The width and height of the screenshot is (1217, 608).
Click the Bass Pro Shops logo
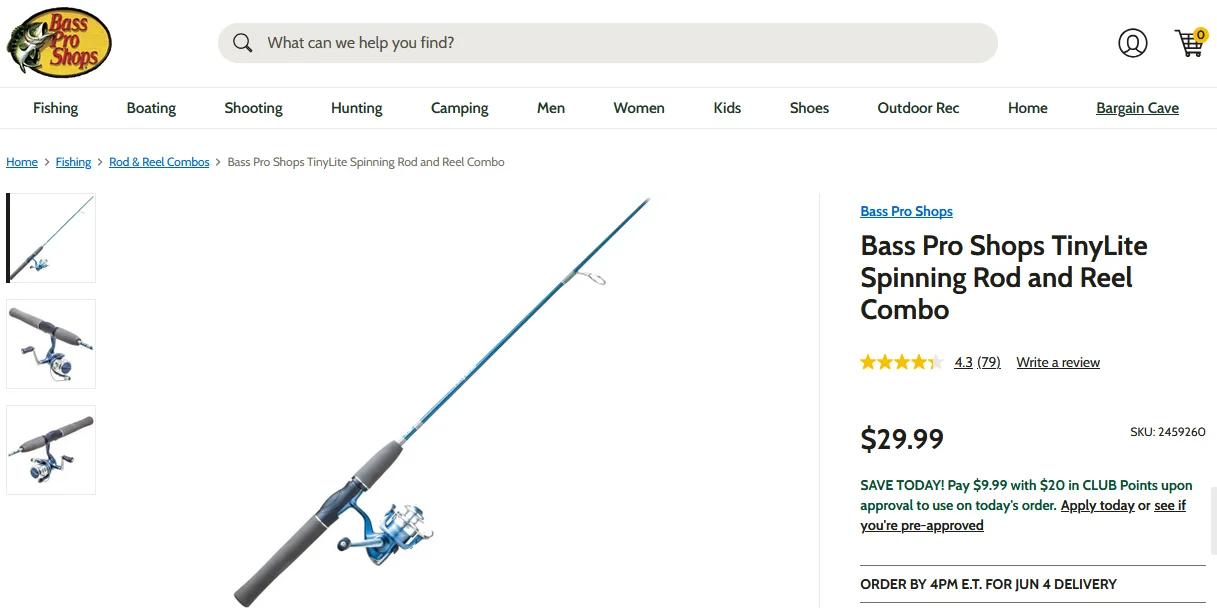(59, 43)
